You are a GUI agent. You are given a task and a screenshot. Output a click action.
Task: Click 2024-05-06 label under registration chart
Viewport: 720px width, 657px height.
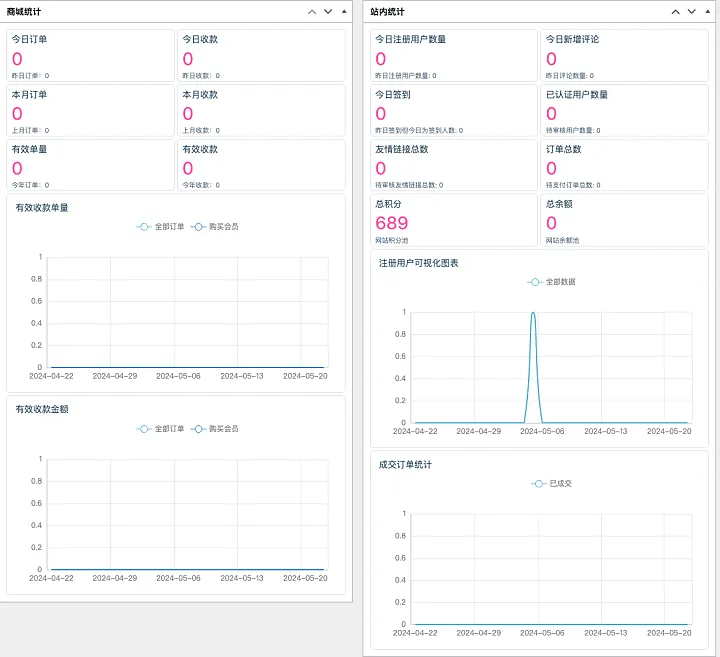point(542,432)
